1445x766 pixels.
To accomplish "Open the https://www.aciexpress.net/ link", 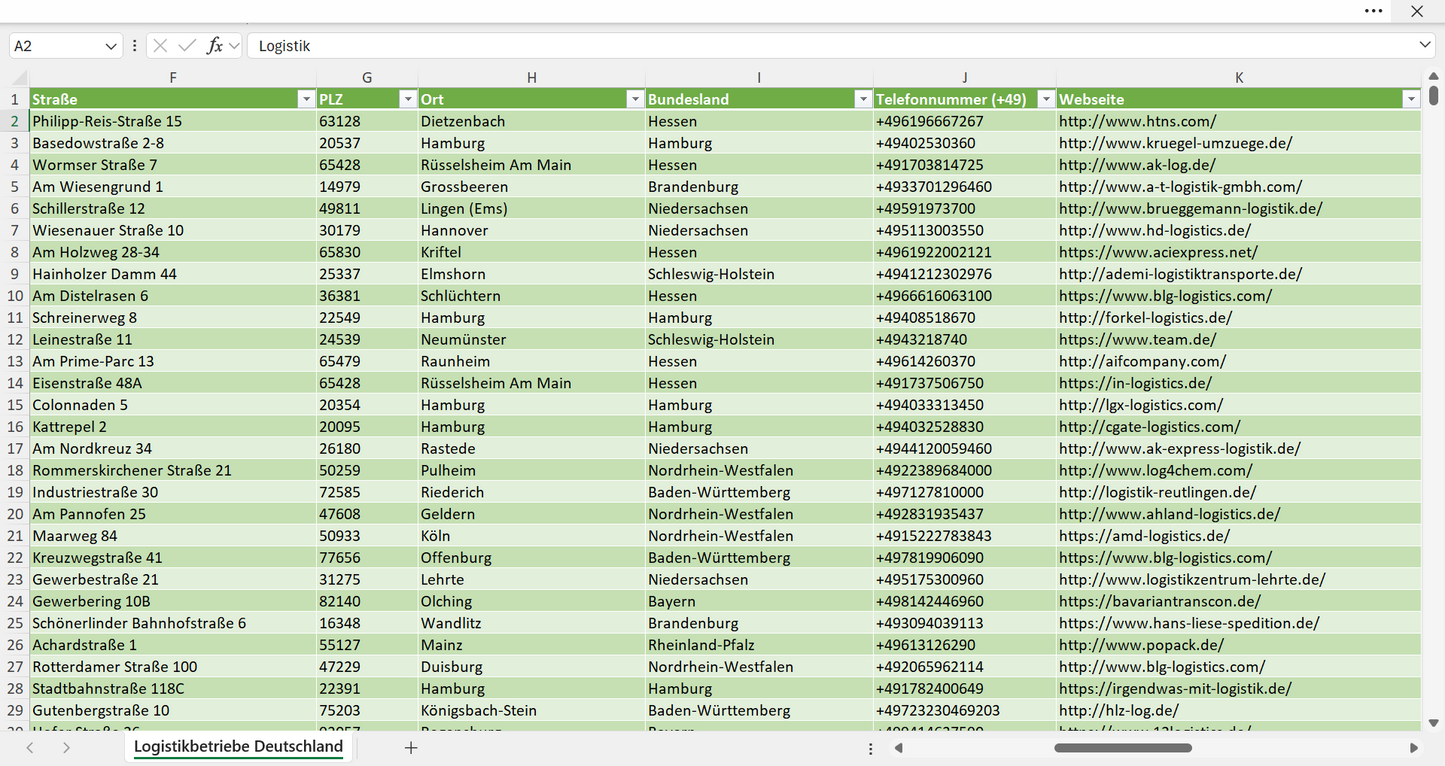I will 1158,252.
